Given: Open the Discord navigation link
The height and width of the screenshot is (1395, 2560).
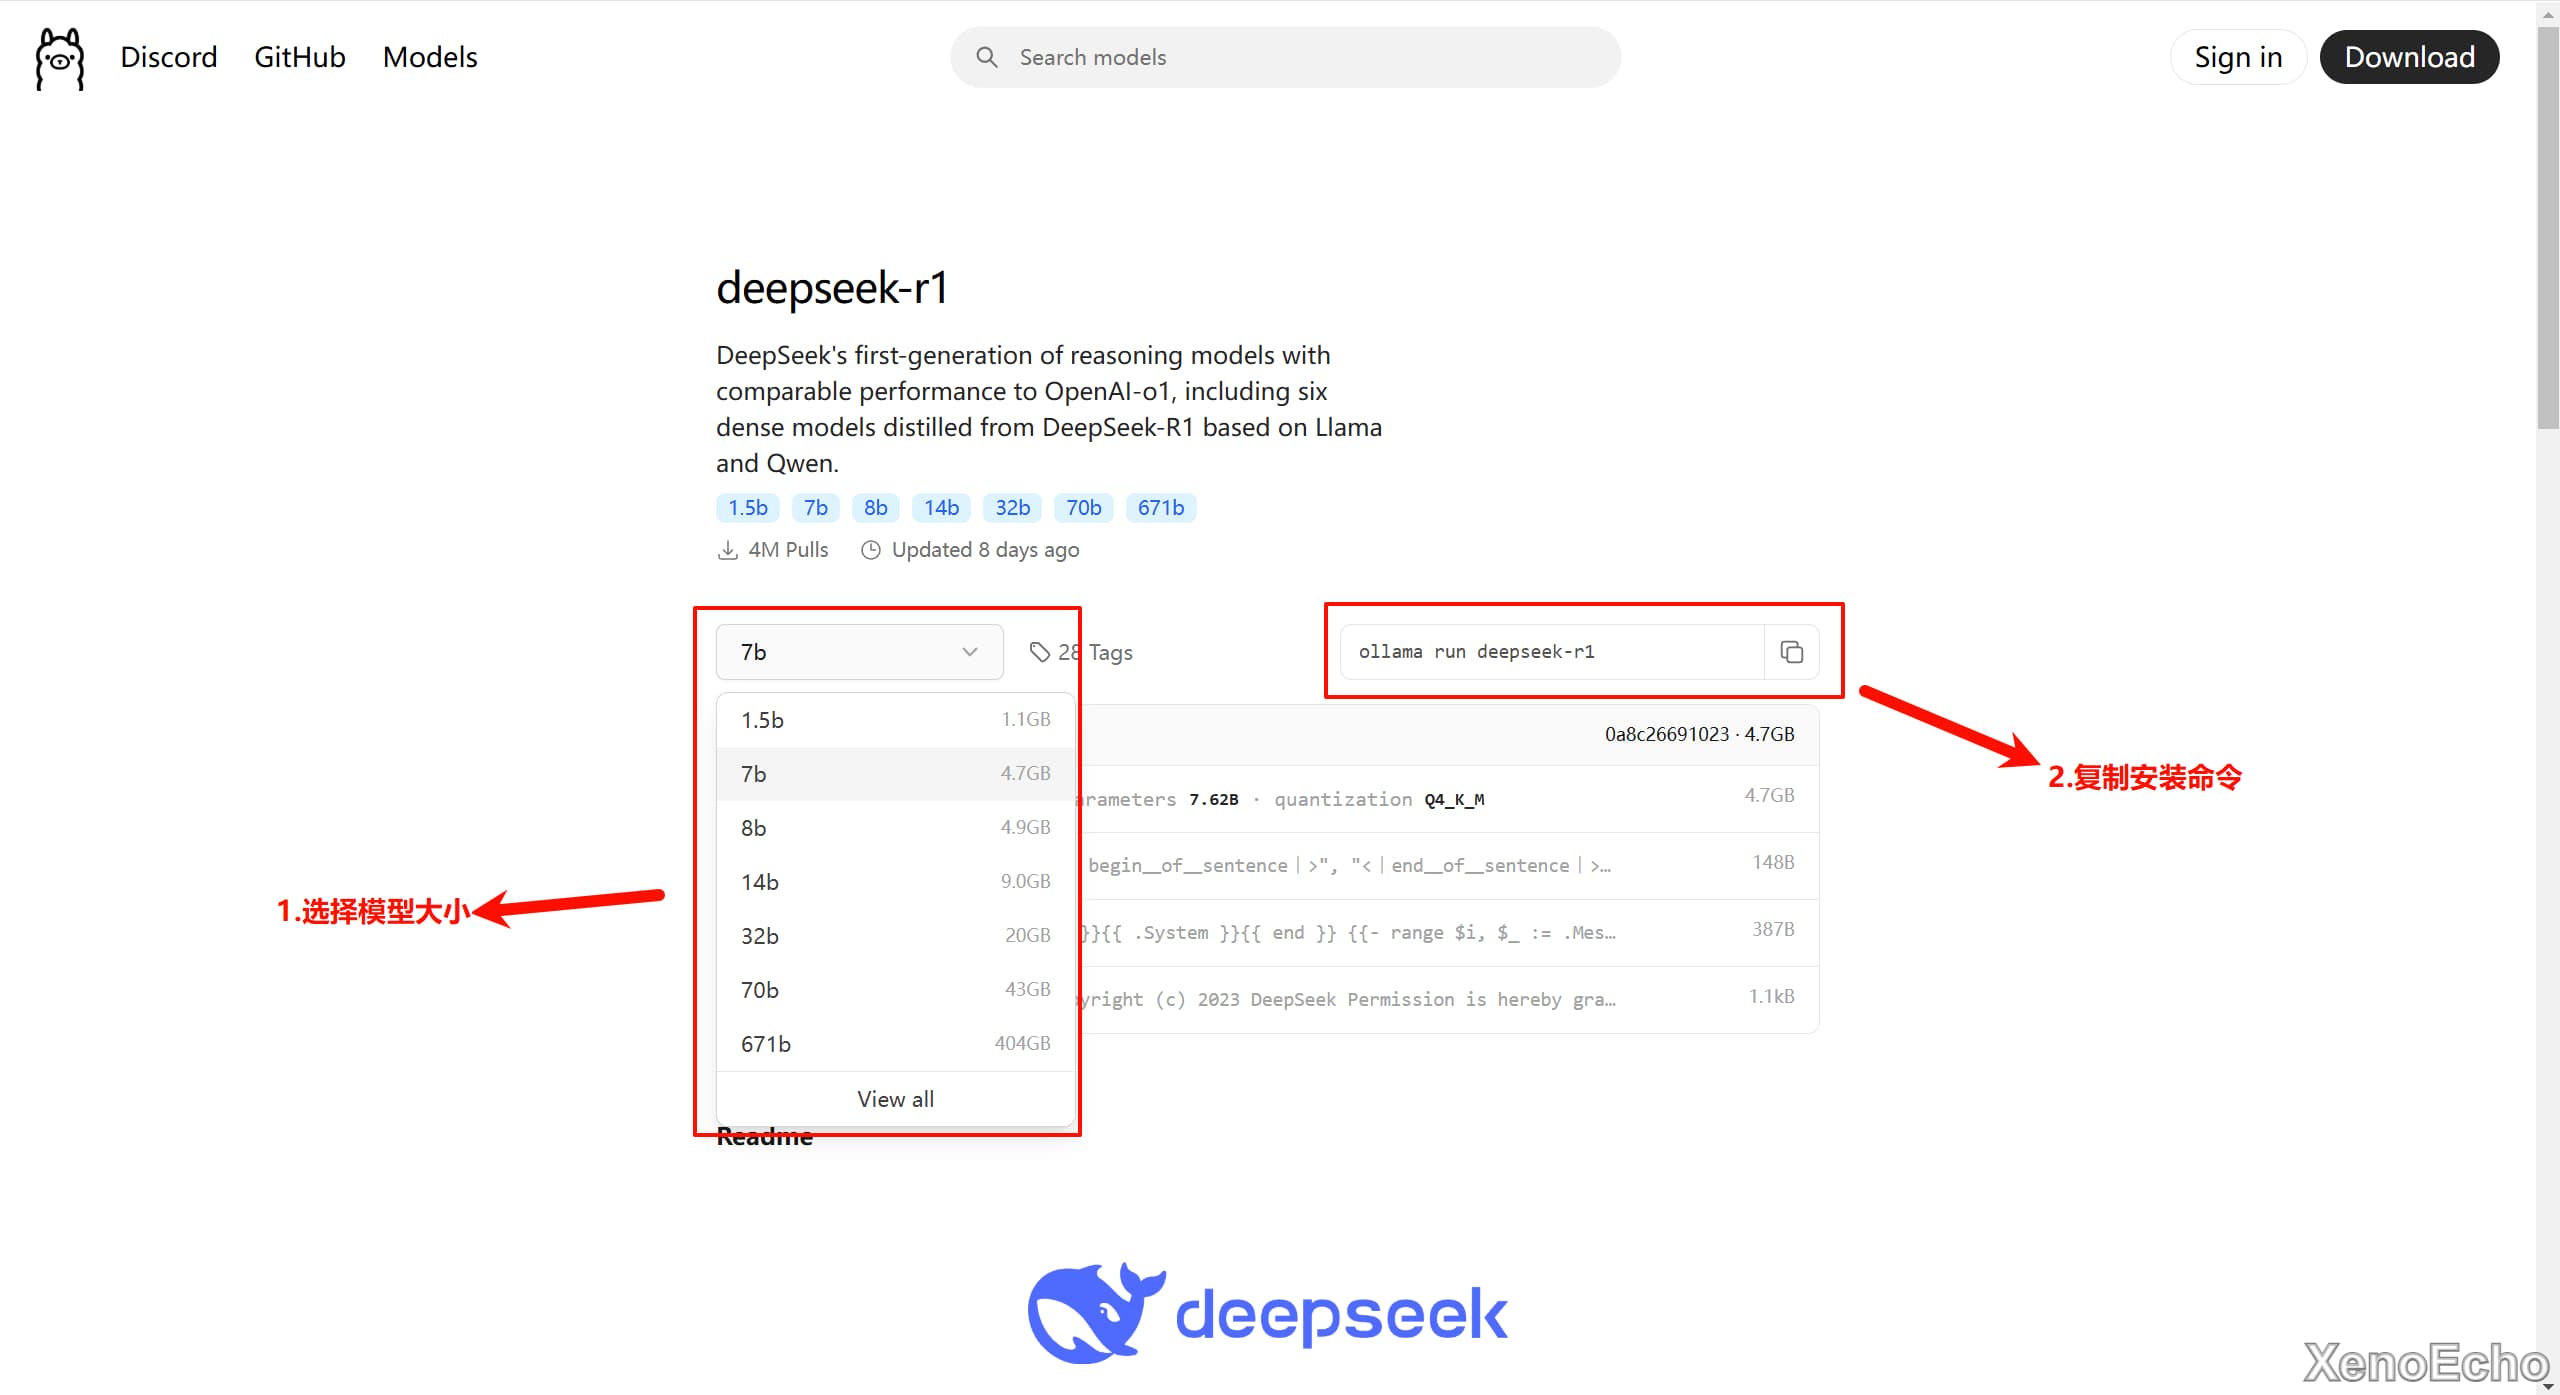Looking at the screenshot, I should (168, 57).
